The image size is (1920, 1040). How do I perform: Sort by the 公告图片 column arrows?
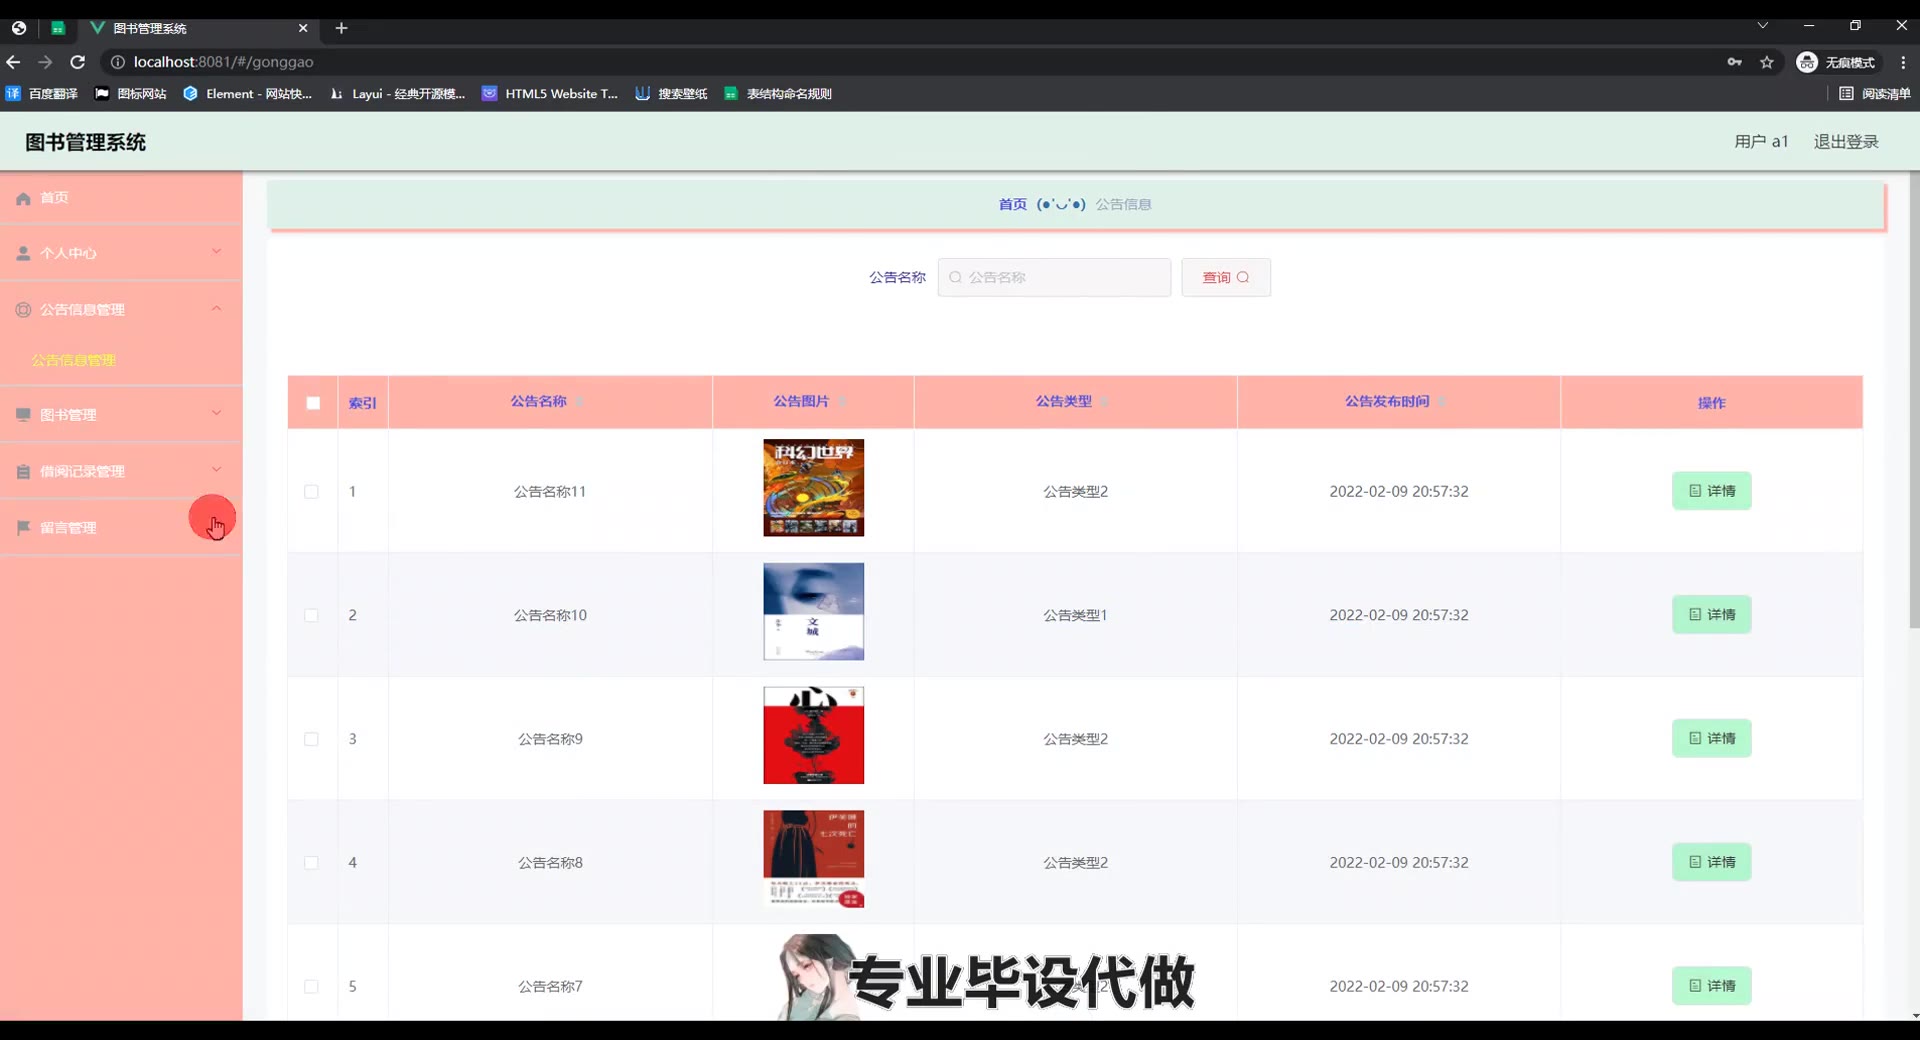[x=842, y=402]
